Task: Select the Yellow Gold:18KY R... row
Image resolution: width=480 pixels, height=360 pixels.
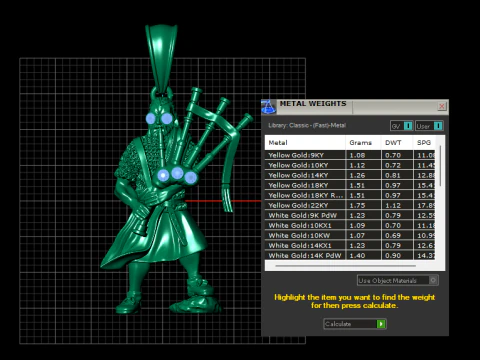Action: 350,195
